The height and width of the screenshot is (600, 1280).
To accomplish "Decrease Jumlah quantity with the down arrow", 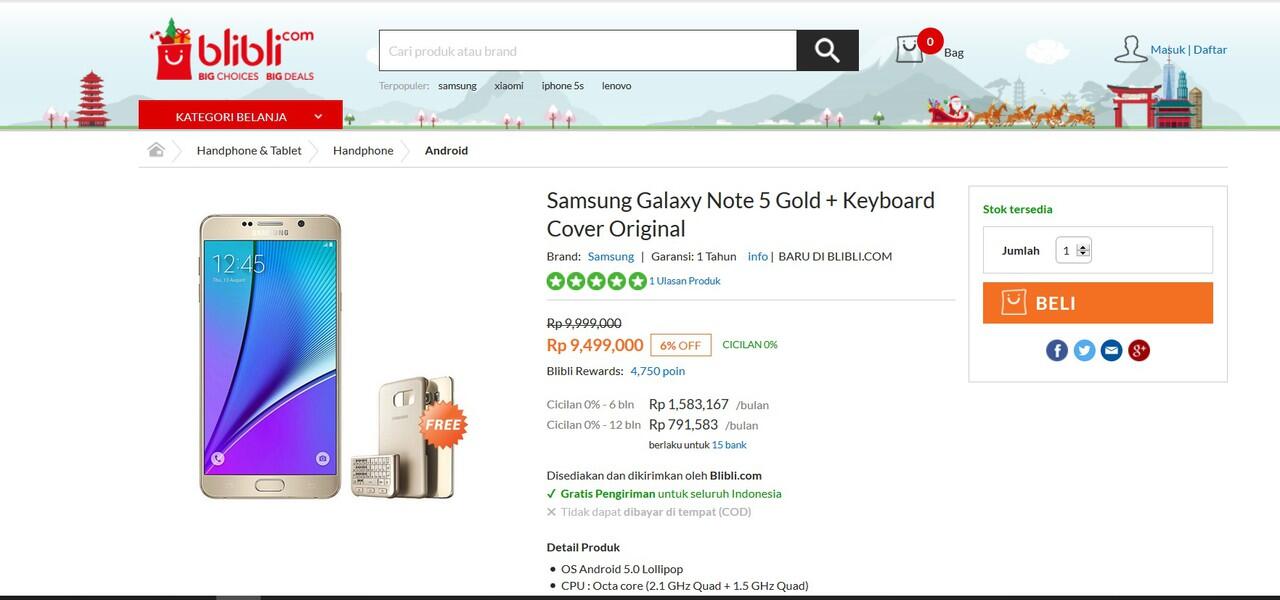I will pos(1083,253).
